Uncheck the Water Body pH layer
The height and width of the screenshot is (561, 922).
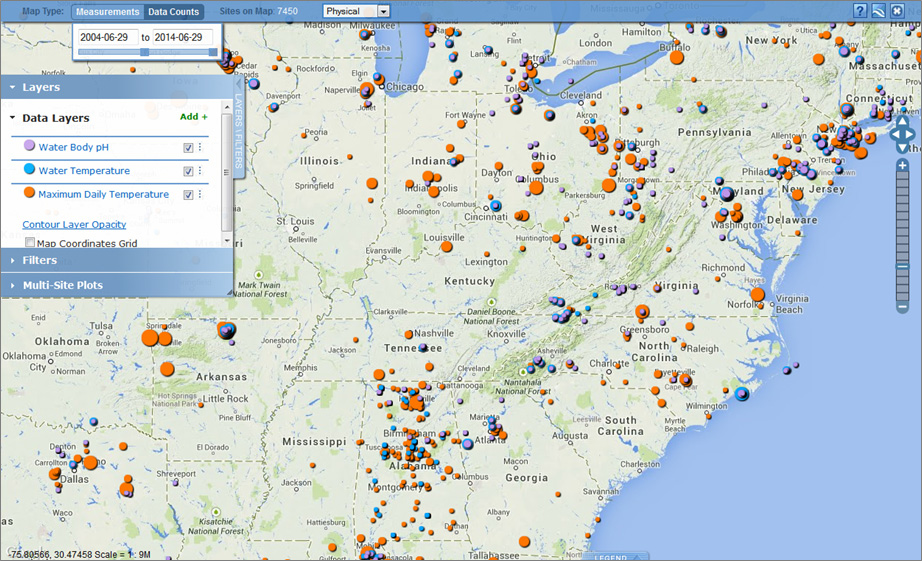click(188, 148)
